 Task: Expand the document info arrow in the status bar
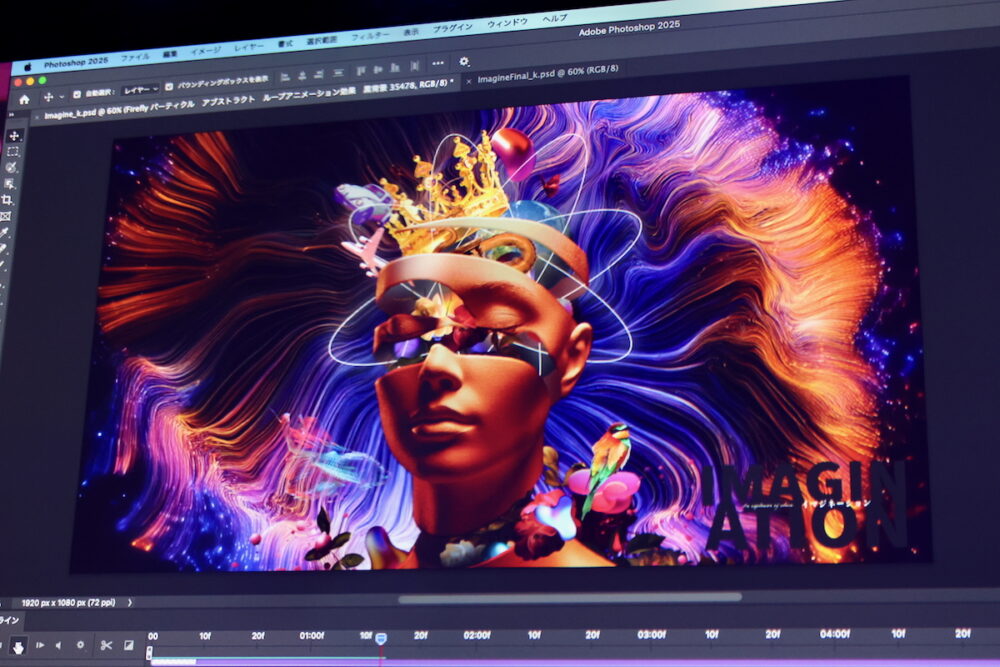129,602
